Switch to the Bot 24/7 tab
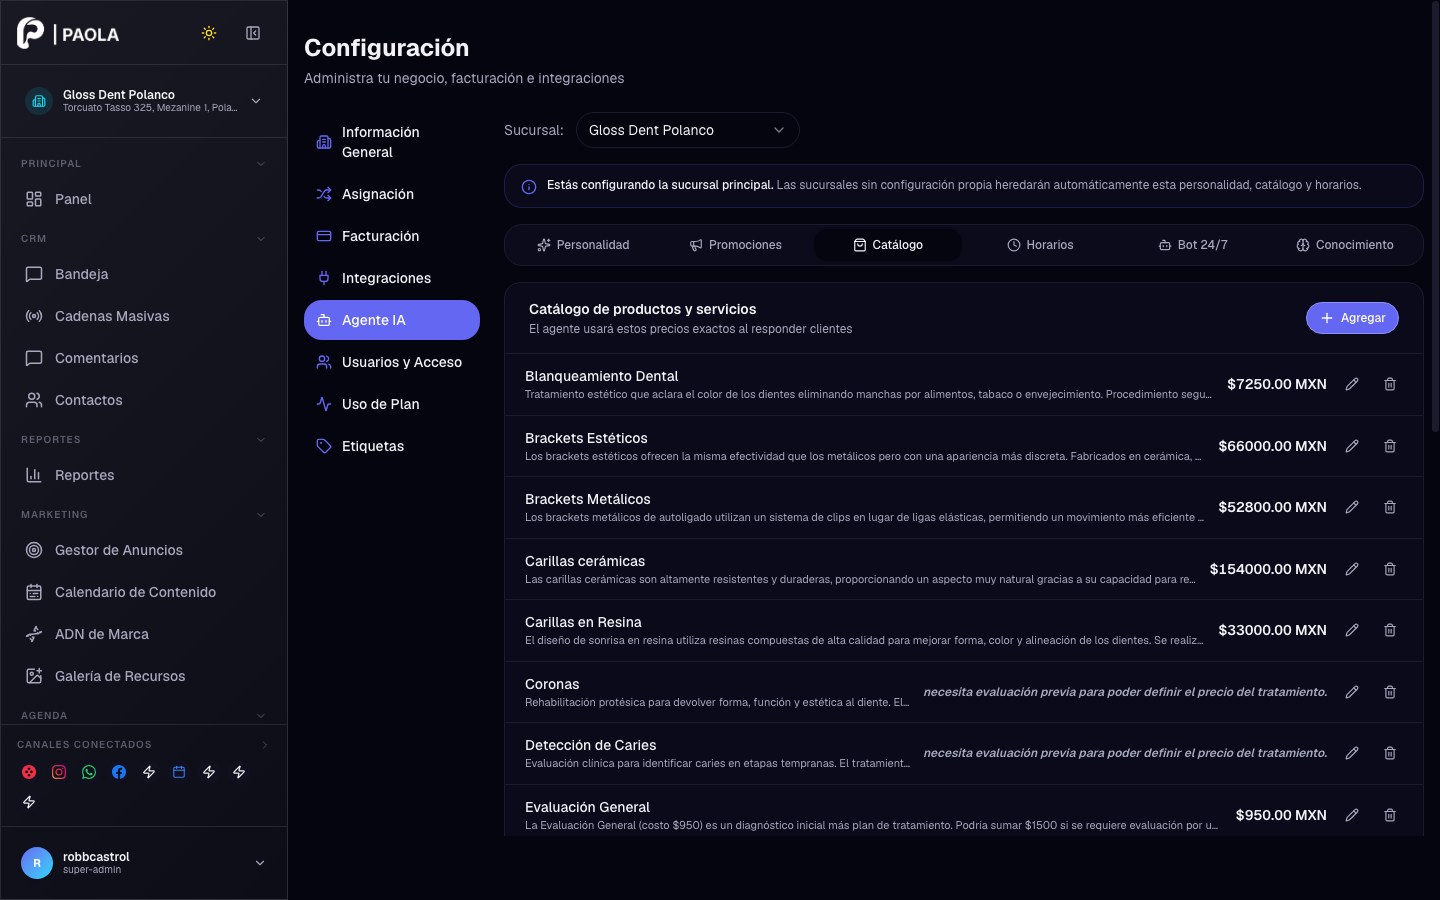Screen dimensions: 1440x900 1193,245
